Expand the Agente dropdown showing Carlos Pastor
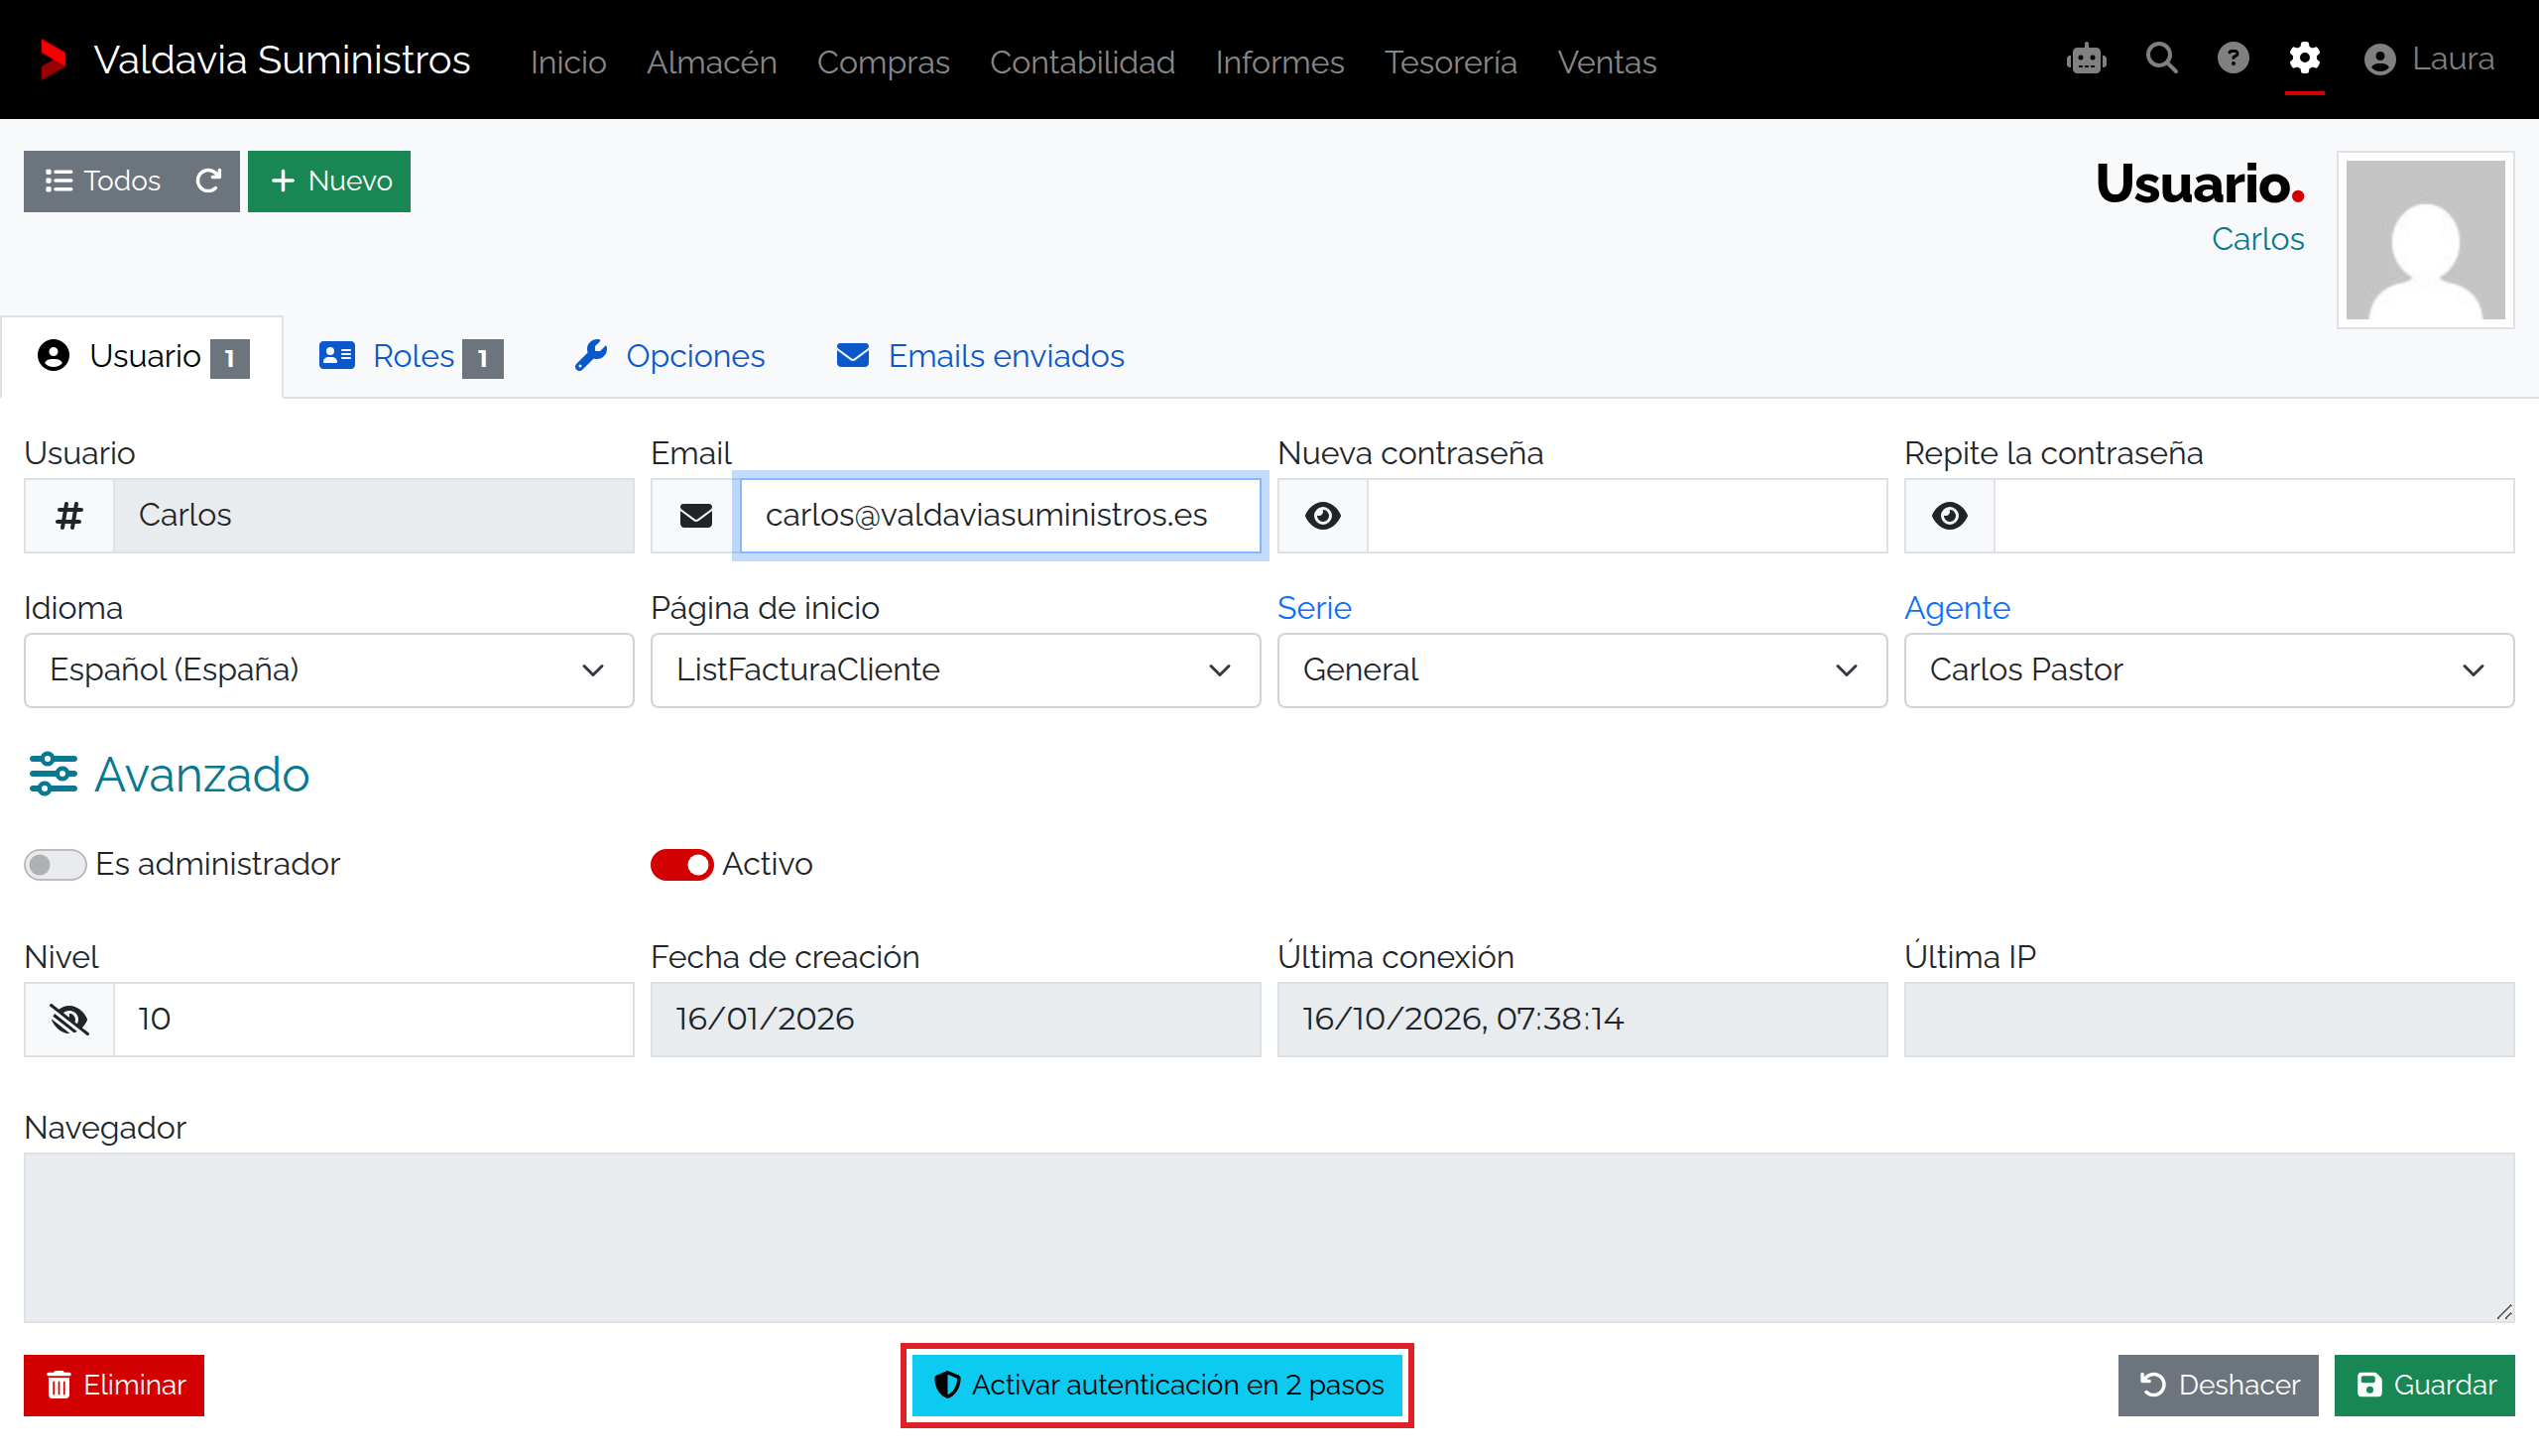The image size is (2539, 1456). click(x=2209, y=670)
